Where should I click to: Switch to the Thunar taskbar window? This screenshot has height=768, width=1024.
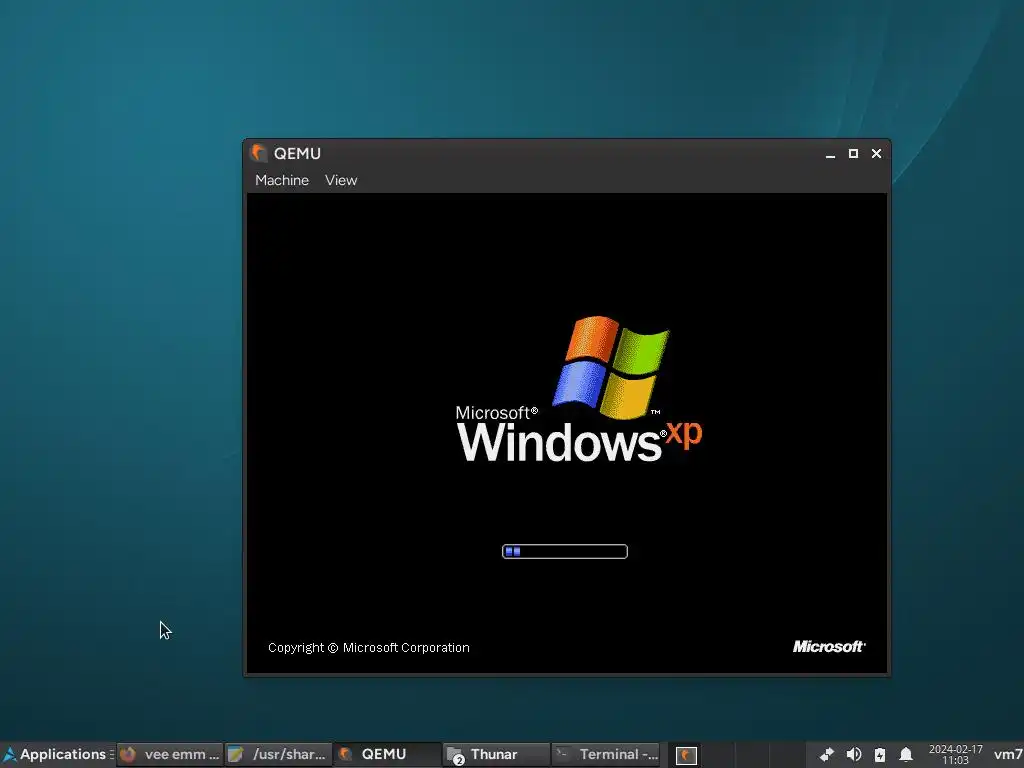pos(496,754)
